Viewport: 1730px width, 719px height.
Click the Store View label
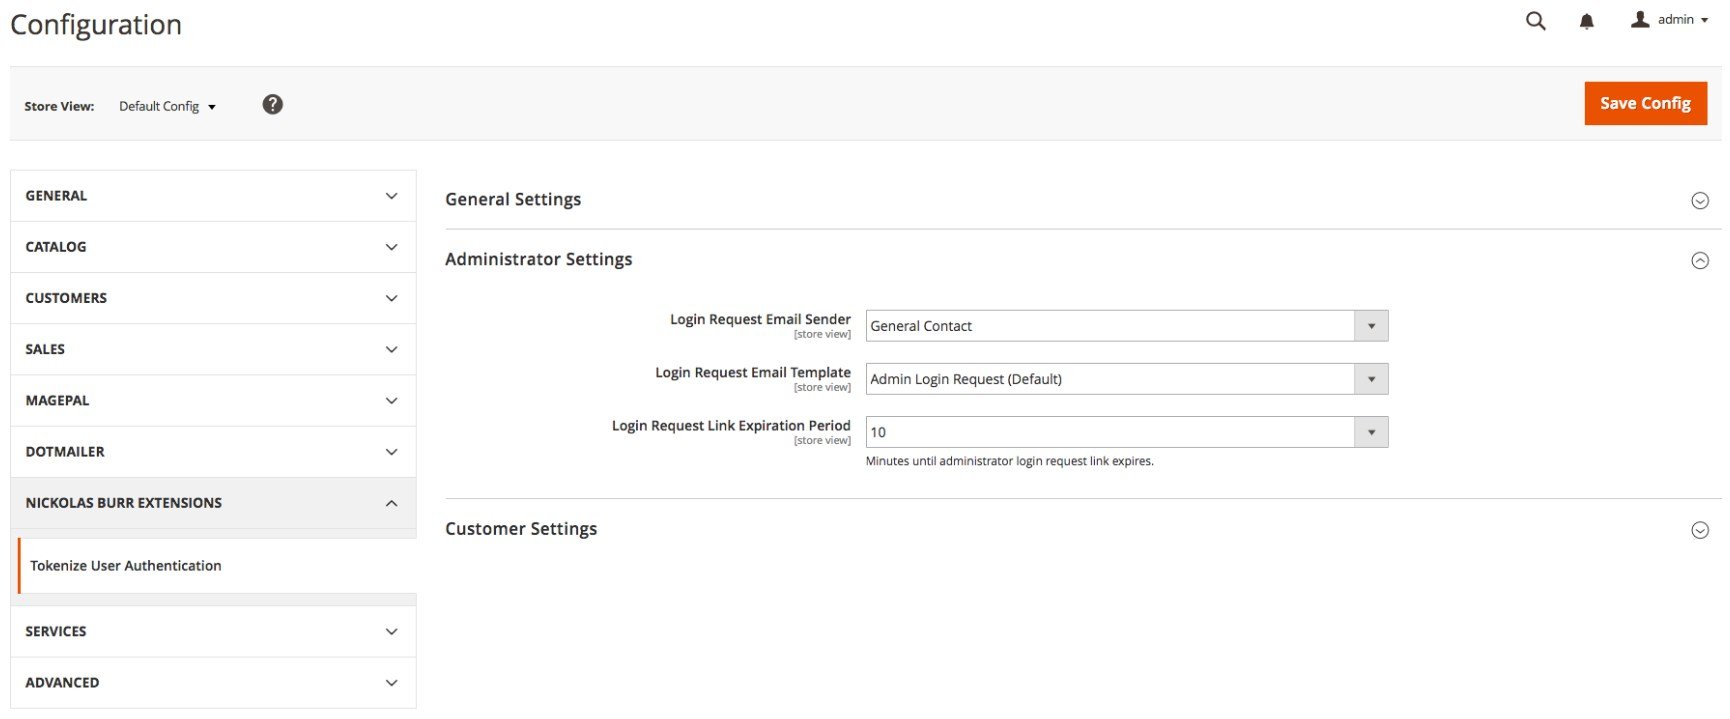59,106
